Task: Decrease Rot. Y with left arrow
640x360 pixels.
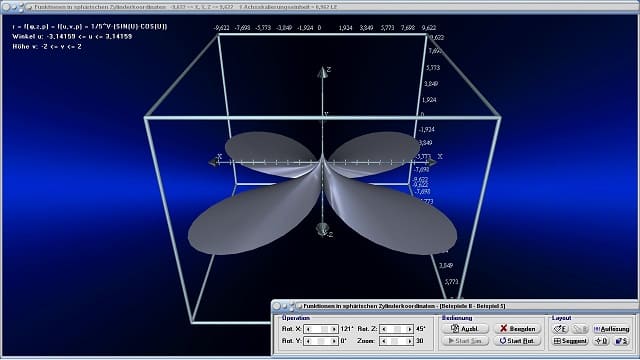Action: coord(308,341)
